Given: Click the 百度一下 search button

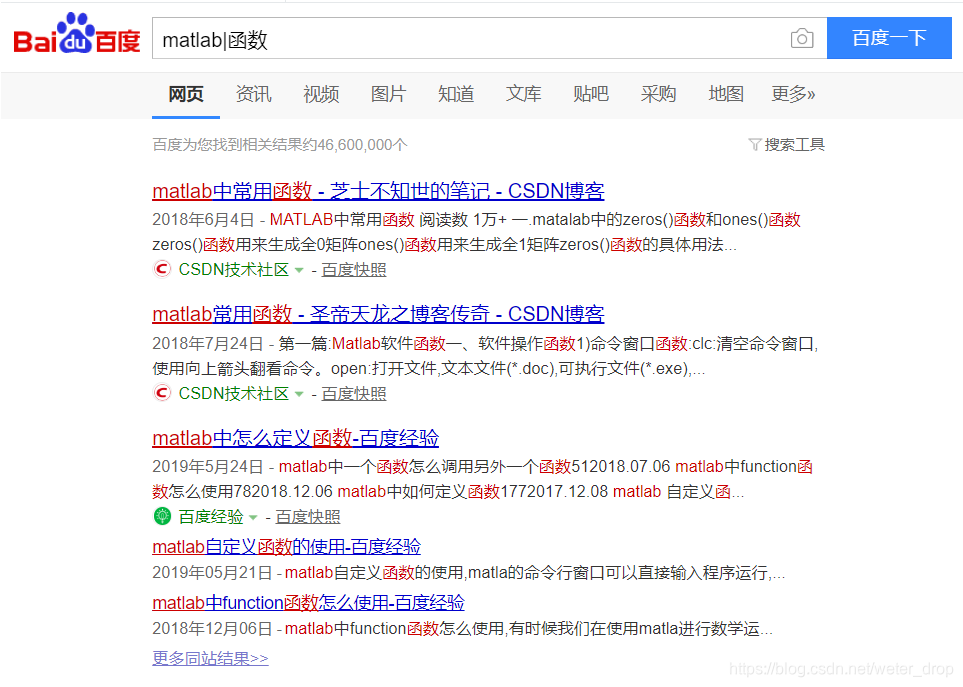Looking at the screenshot, I should 889,38.
